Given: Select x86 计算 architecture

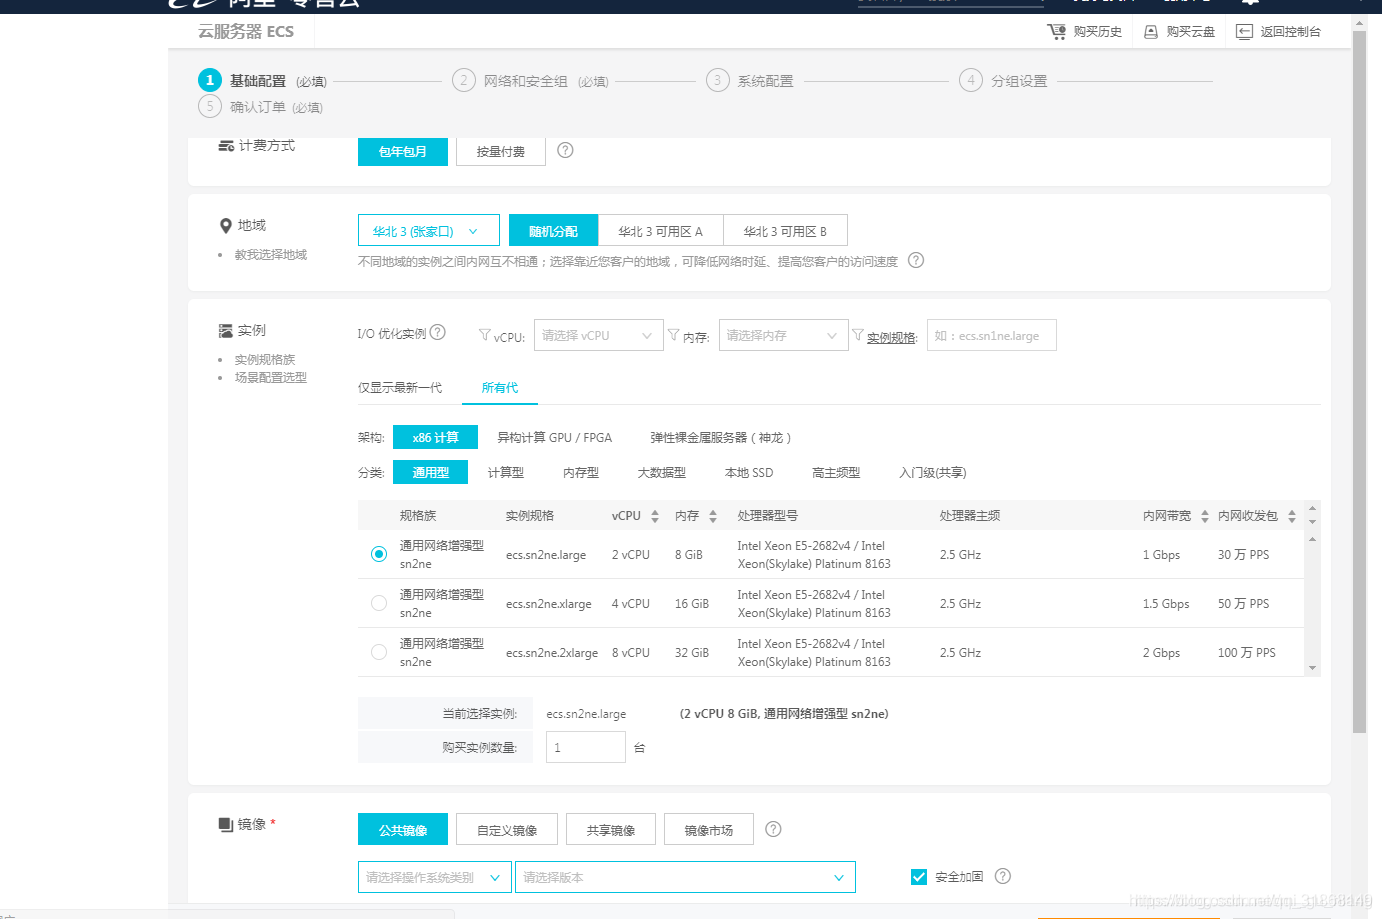Looking at the screenshot, I should (436, 437).
